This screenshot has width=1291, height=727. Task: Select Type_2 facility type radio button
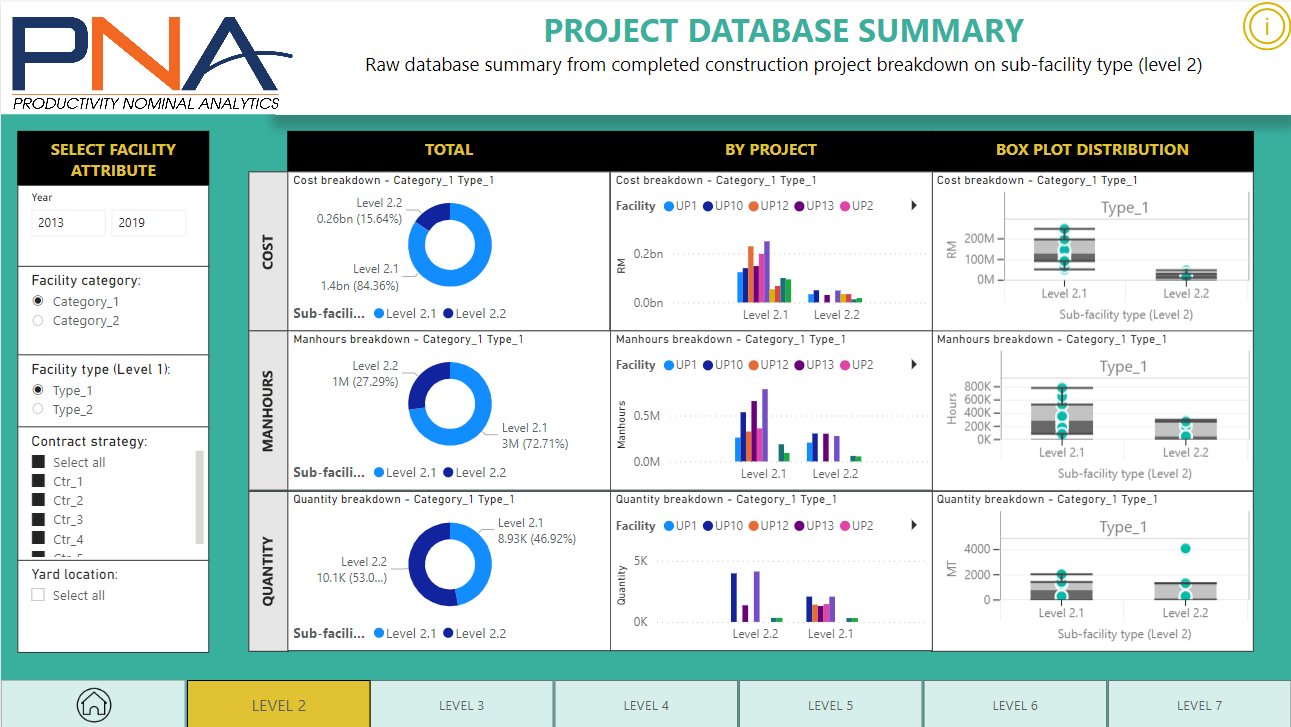pos(38,410)
